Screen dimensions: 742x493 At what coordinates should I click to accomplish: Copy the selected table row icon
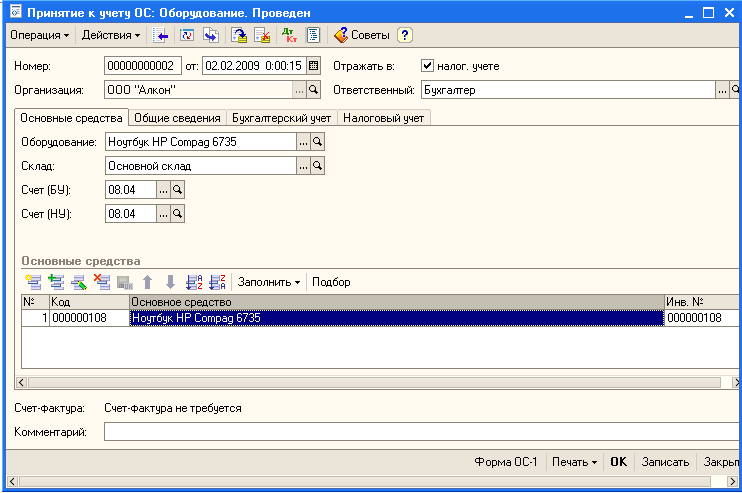point(56,282)
